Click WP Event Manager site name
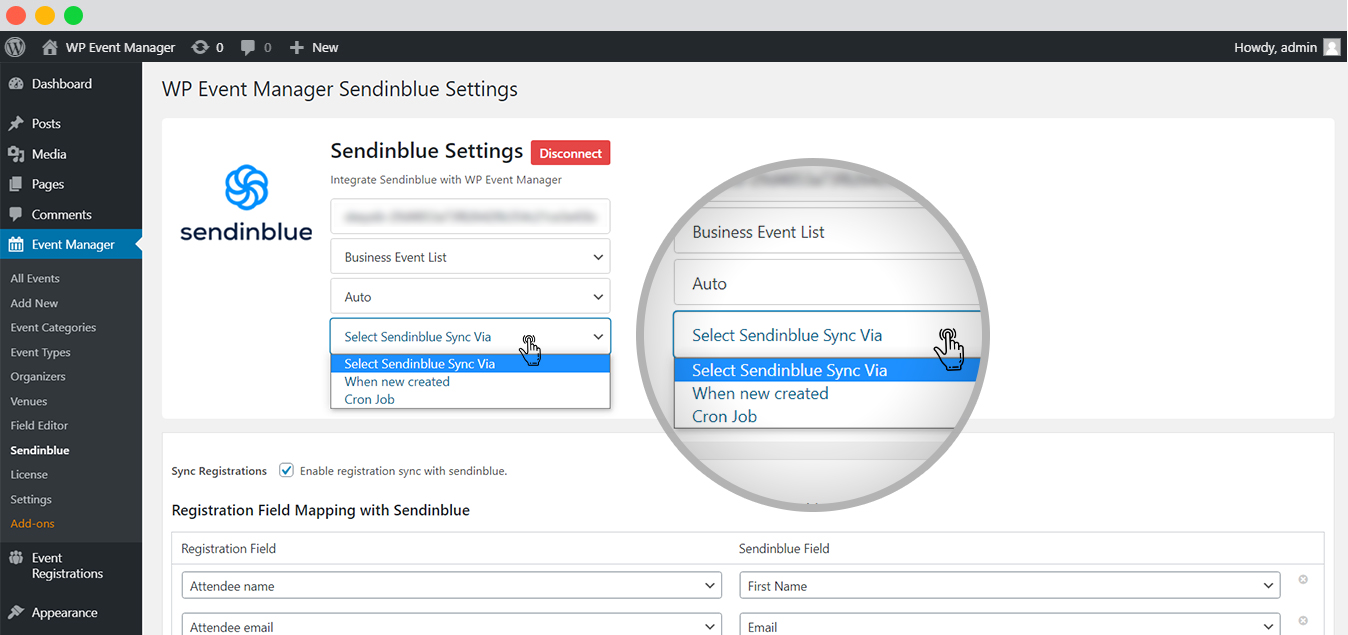The image size is (1348, 635). 120,47
